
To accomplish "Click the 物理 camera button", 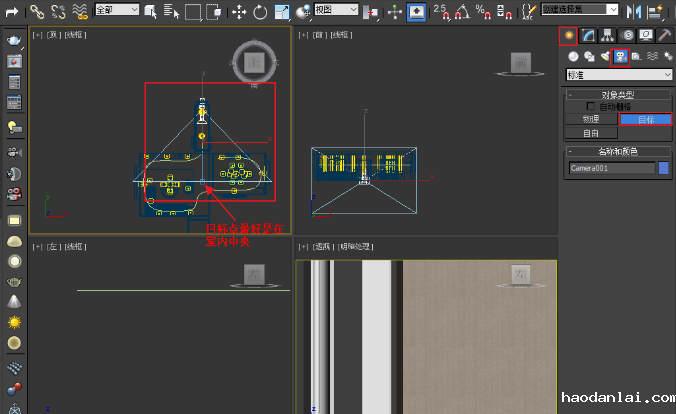I will 591,119.
